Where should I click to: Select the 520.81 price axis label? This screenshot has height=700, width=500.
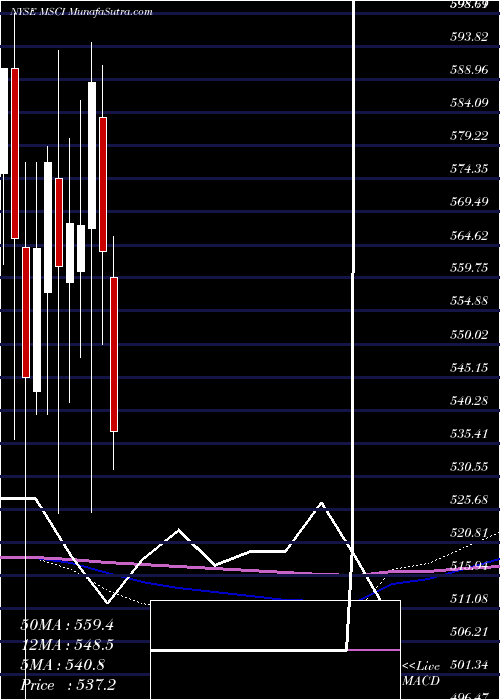[468, 533]
